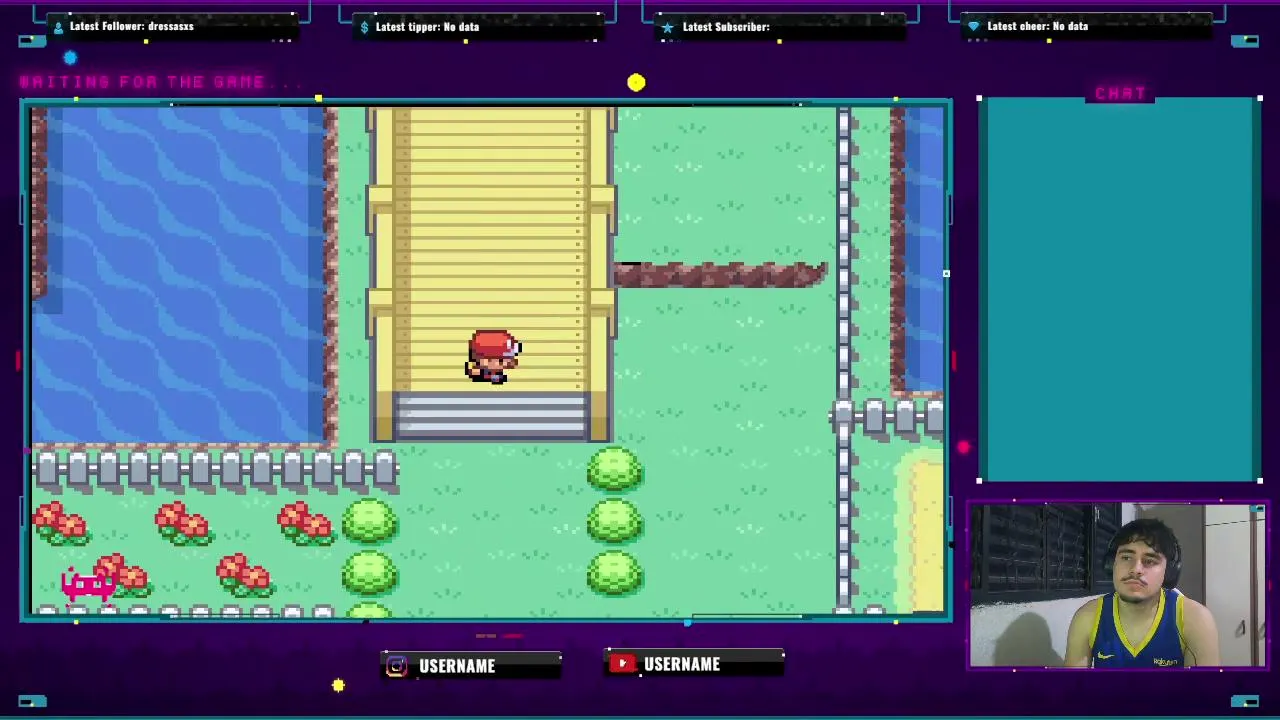Click inside the empty chat panel
Image resolution: width=1280 pixels, height=720 pixels.
[1119, 290]
